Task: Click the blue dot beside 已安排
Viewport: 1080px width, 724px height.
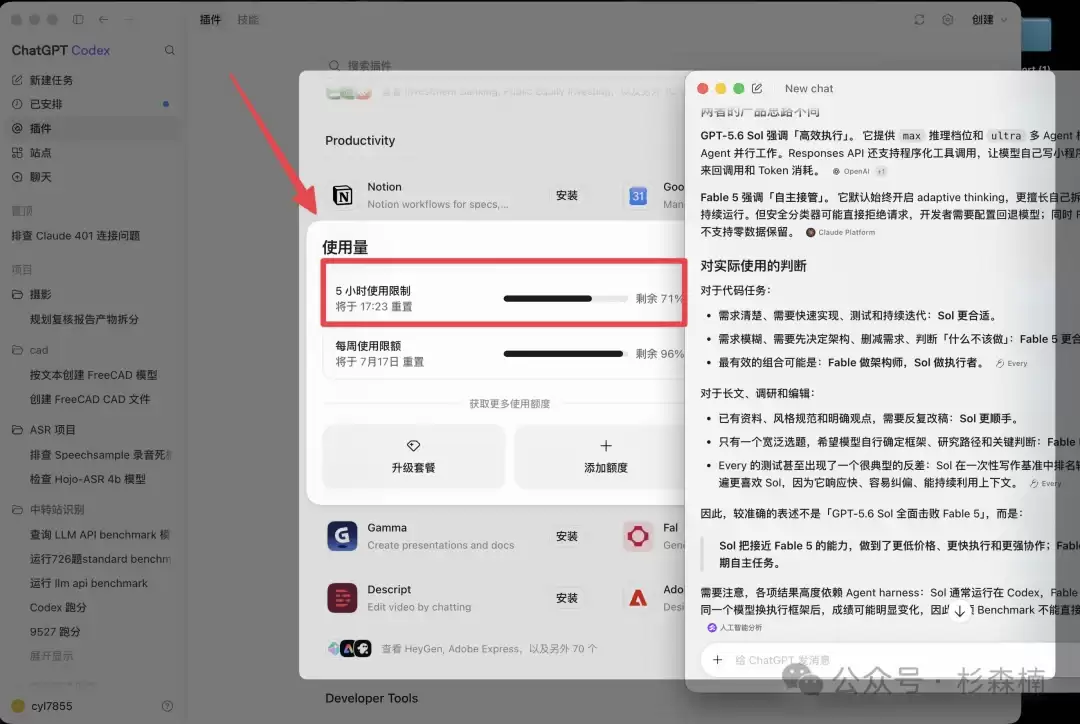Action: [166, 104]
